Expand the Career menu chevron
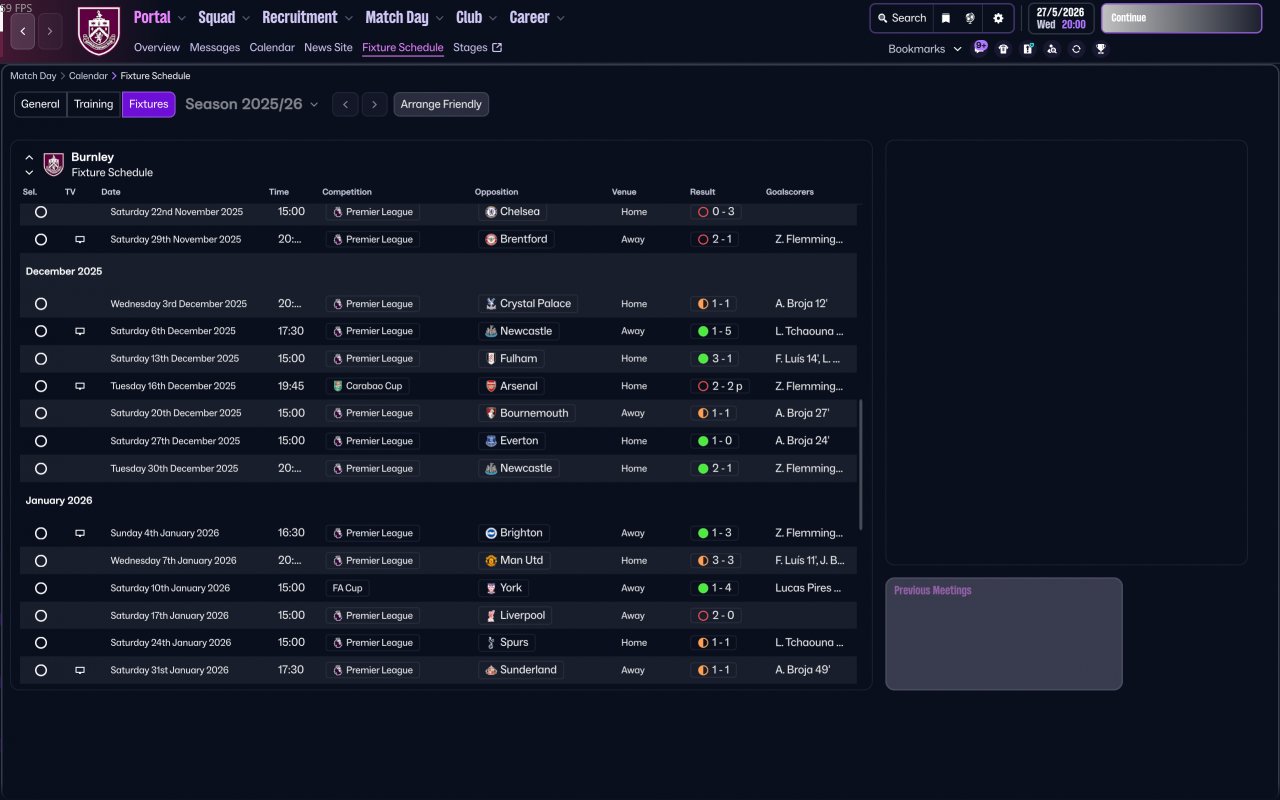The image size is (1280, 800). pos(560,18)
